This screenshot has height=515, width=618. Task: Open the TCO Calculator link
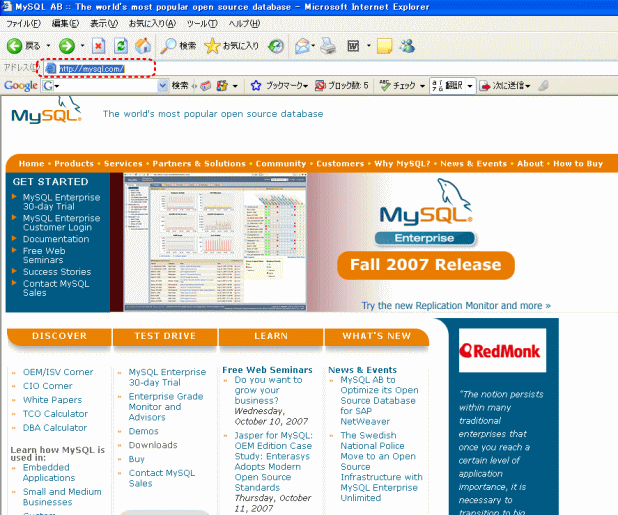(x=55, y=414)
